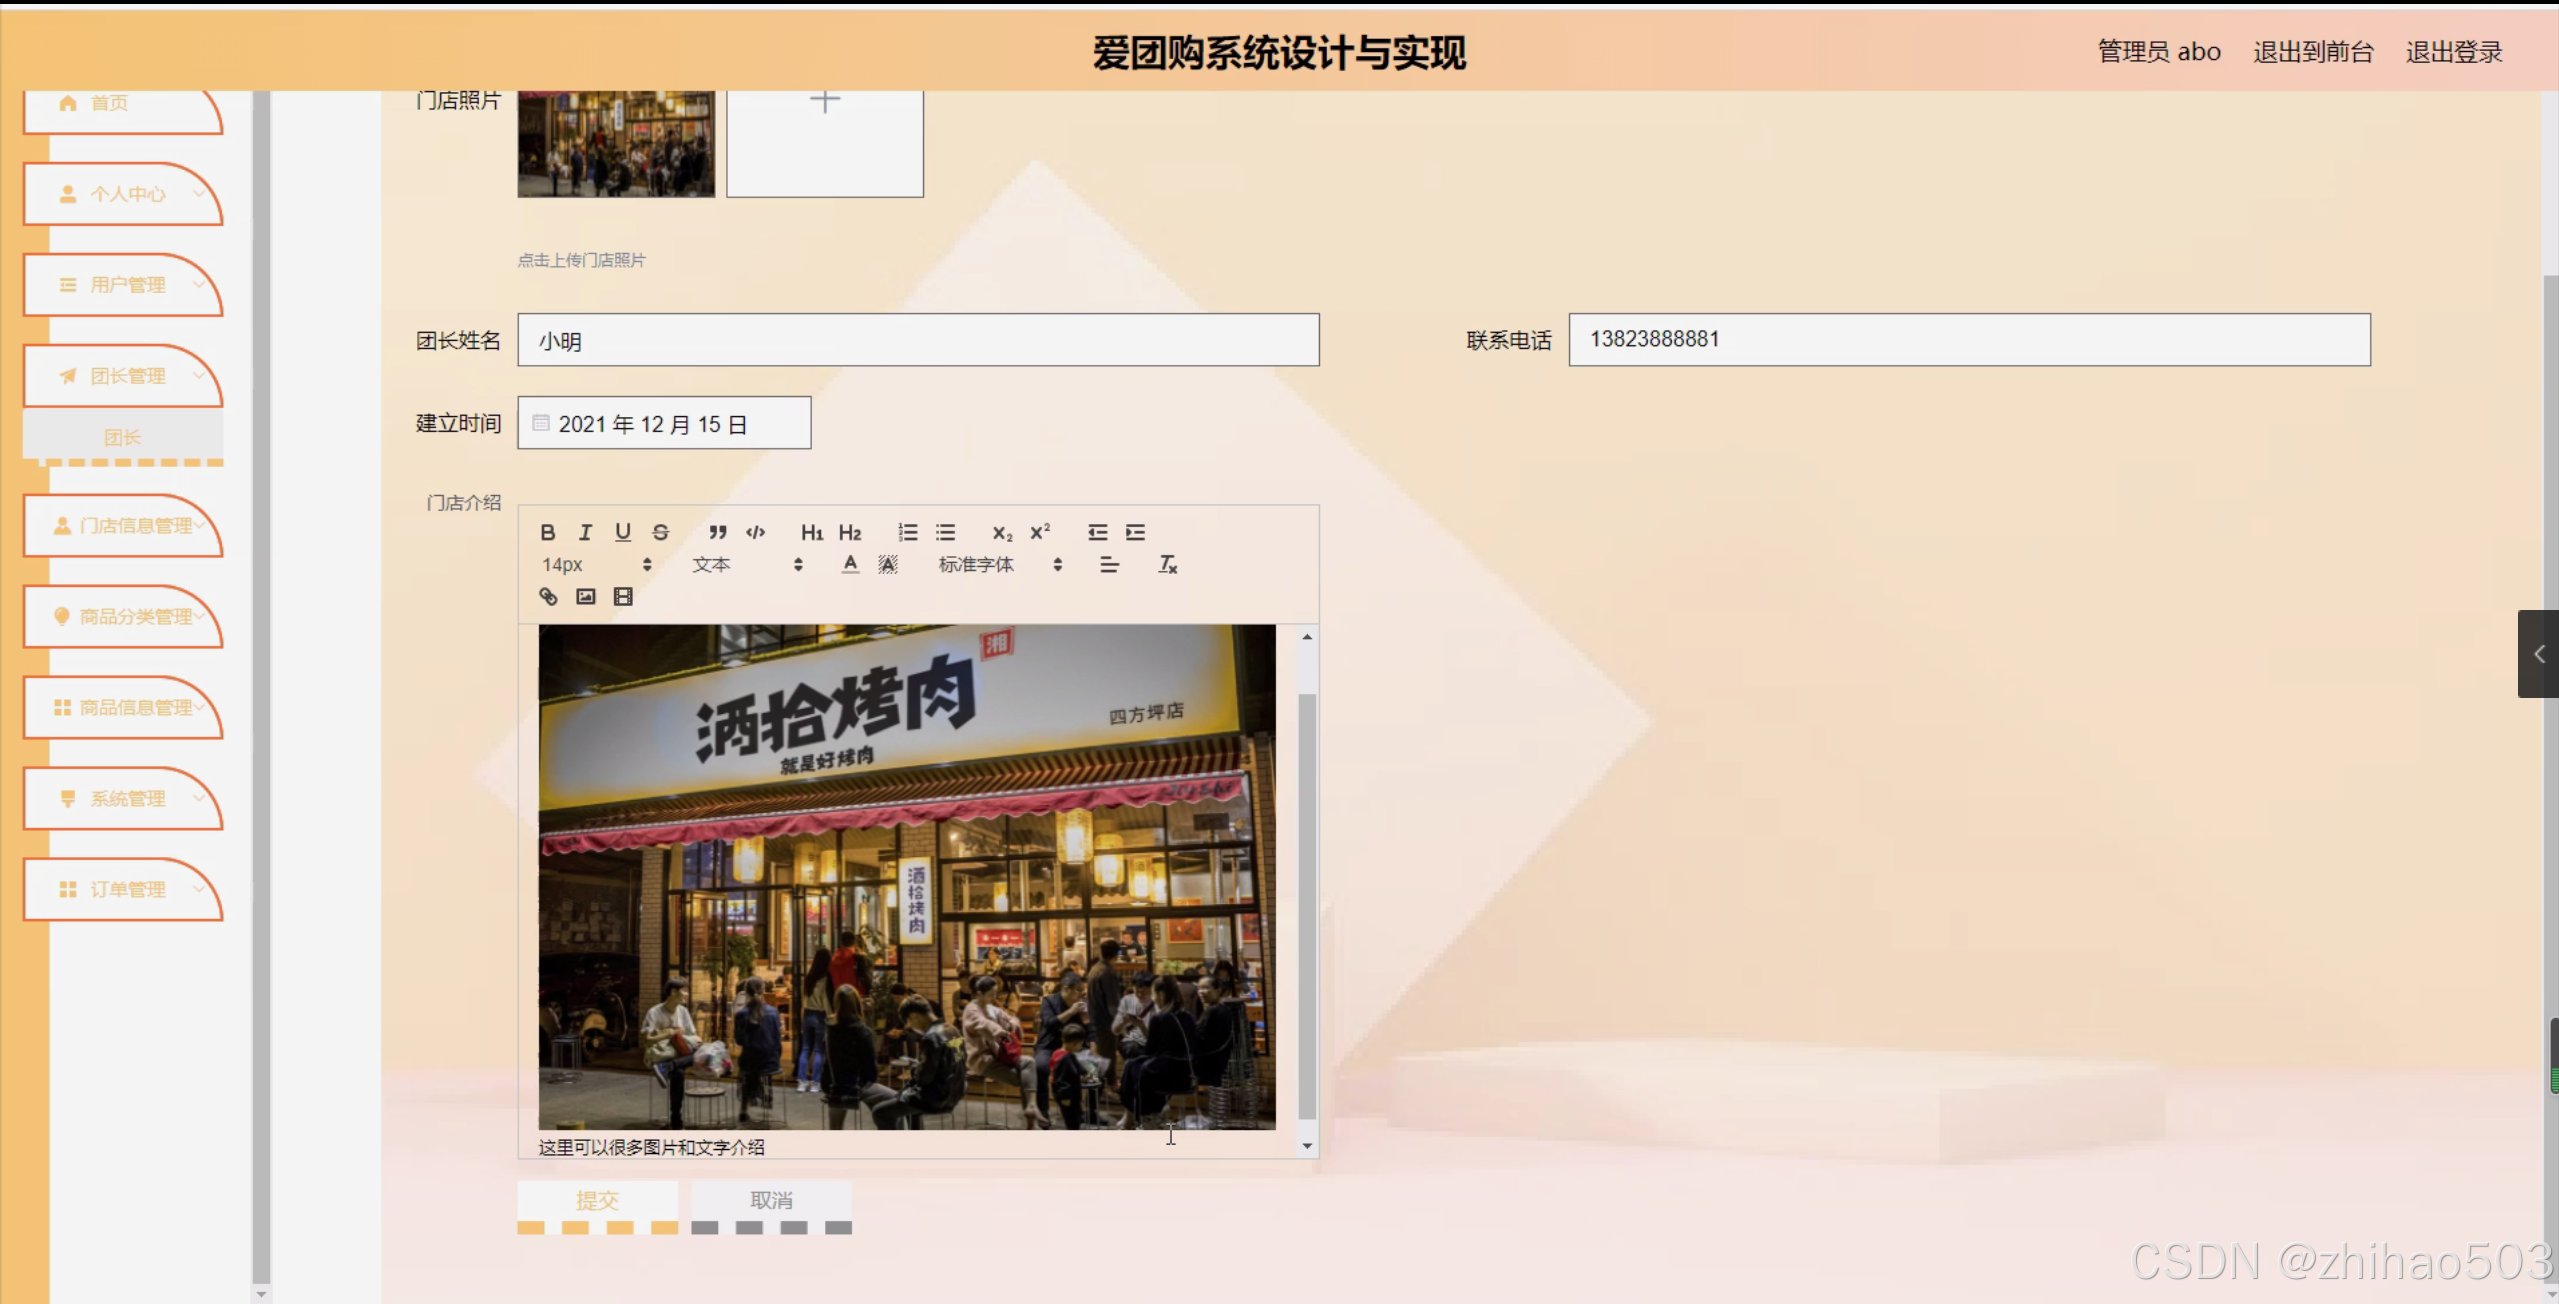The height and width of the screenshot is (1304, 2559).
Task: Toggle underline formatting
Action: [623, 532]
